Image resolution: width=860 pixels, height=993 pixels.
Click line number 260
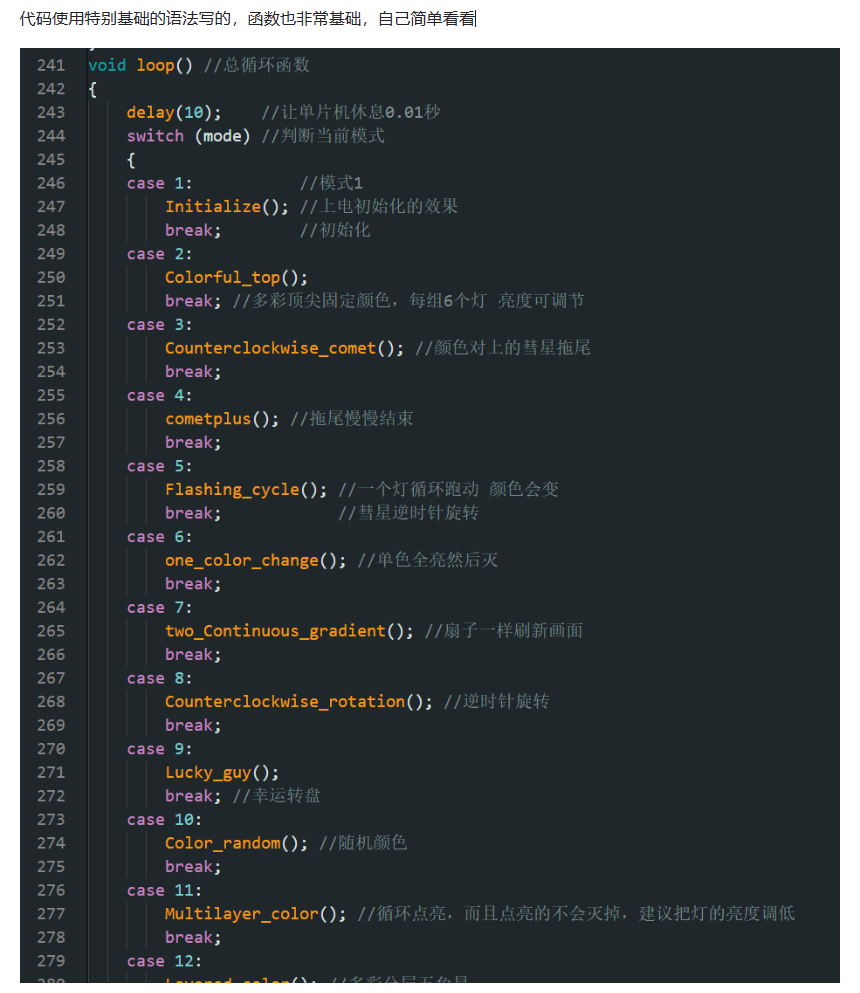pos(51,514)
